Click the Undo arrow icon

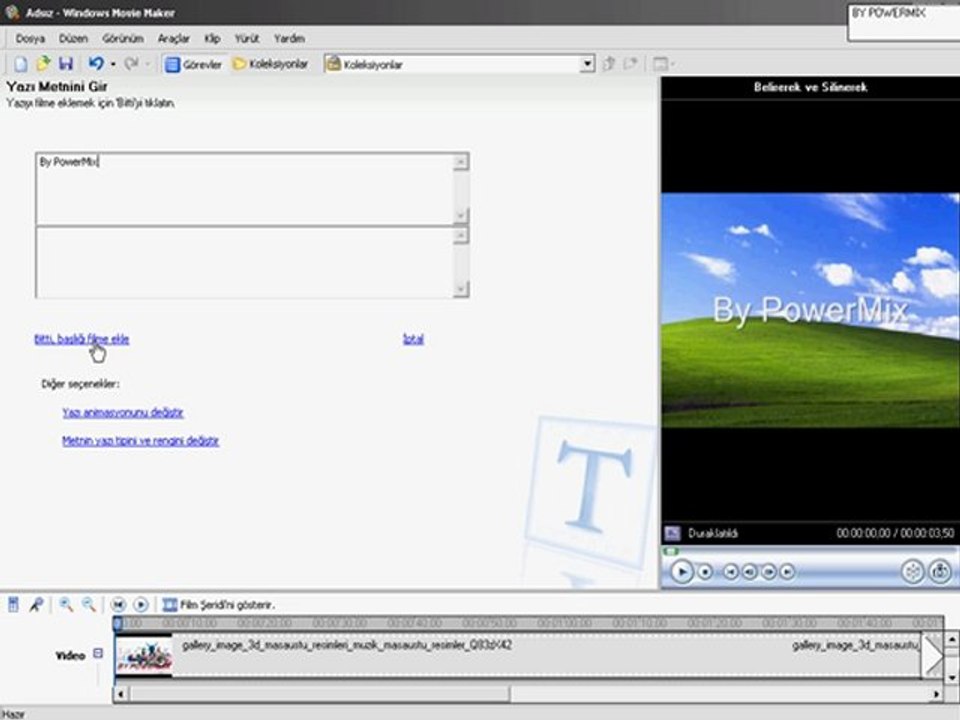[95, 64]
